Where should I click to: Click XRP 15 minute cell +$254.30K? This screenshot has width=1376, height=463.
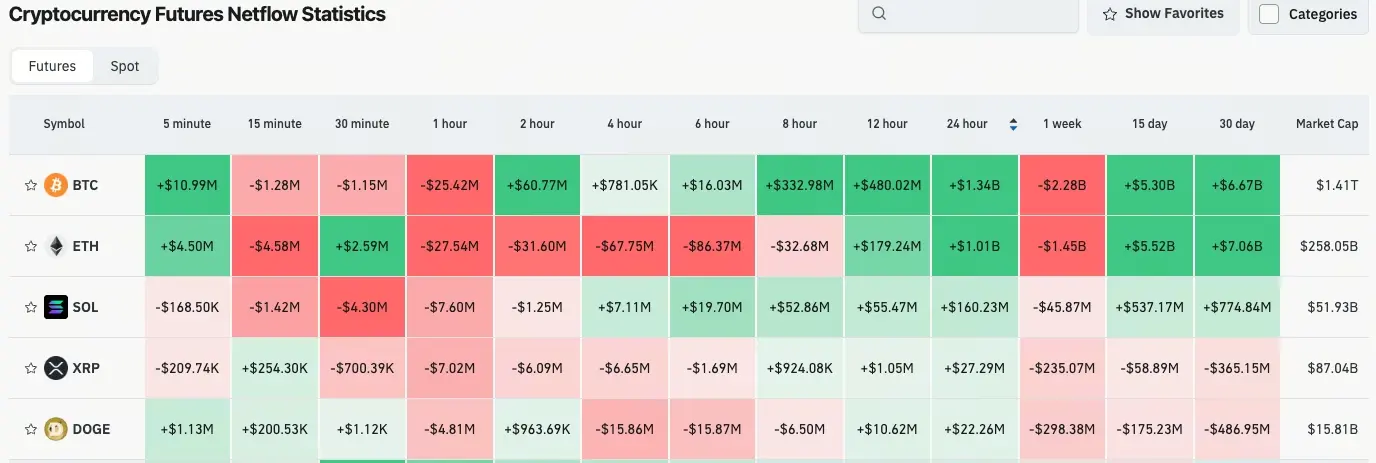click(275, 368)
